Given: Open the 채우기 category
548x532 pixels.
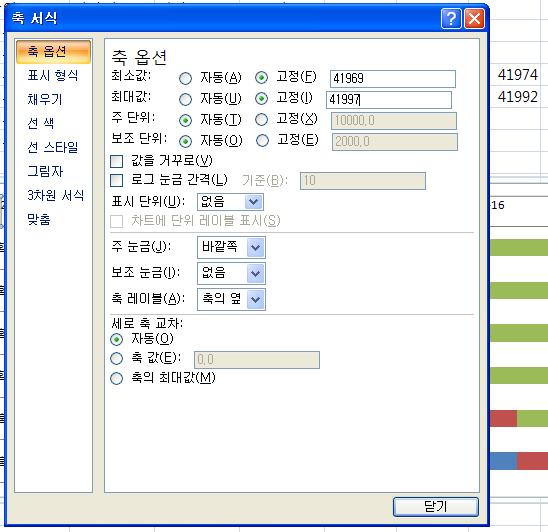Looking at the screenshot, I should [x=45, y=99].
